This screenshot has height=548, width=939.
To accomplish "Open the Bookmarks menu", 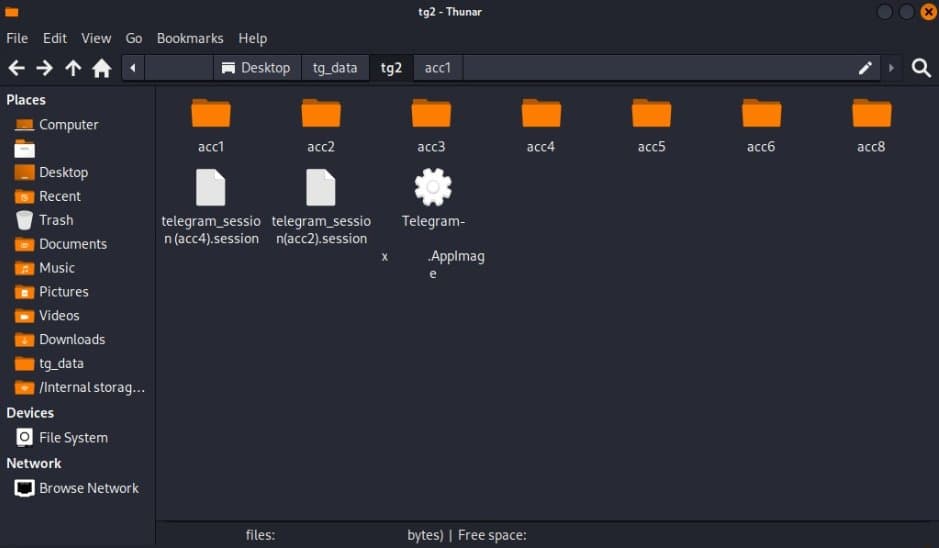I will (190, 38).
